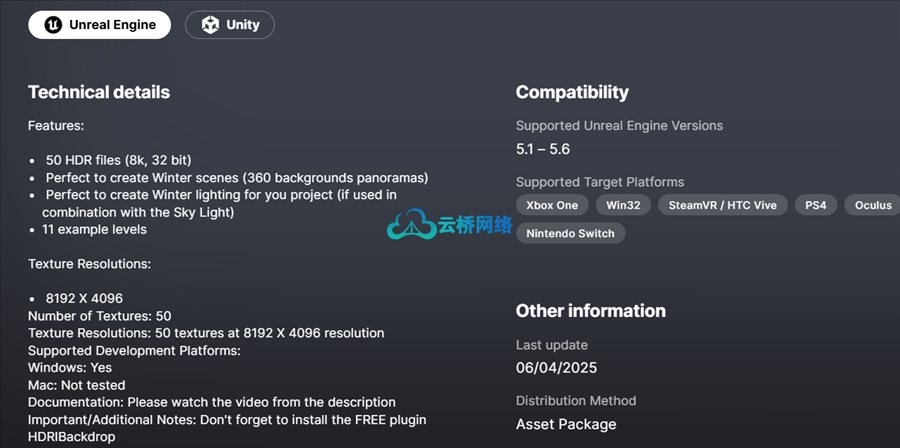900x448 pixels.
Task: Select the Xbox One platform tag
Action: pyautogui.click(x=552, y=205)
